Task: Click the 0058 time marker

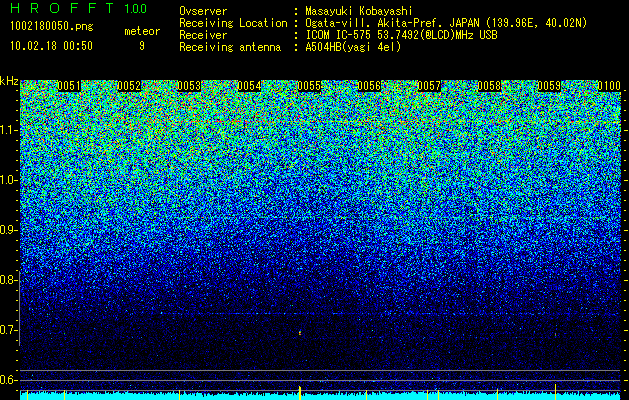Action: point(489,86)
